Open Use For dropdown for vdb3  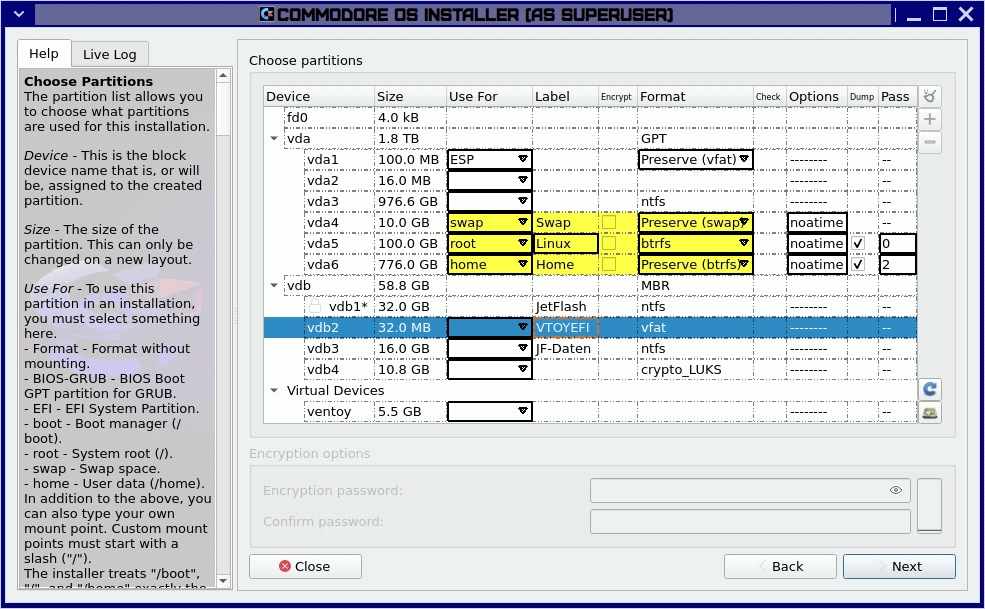pos(490,348)
